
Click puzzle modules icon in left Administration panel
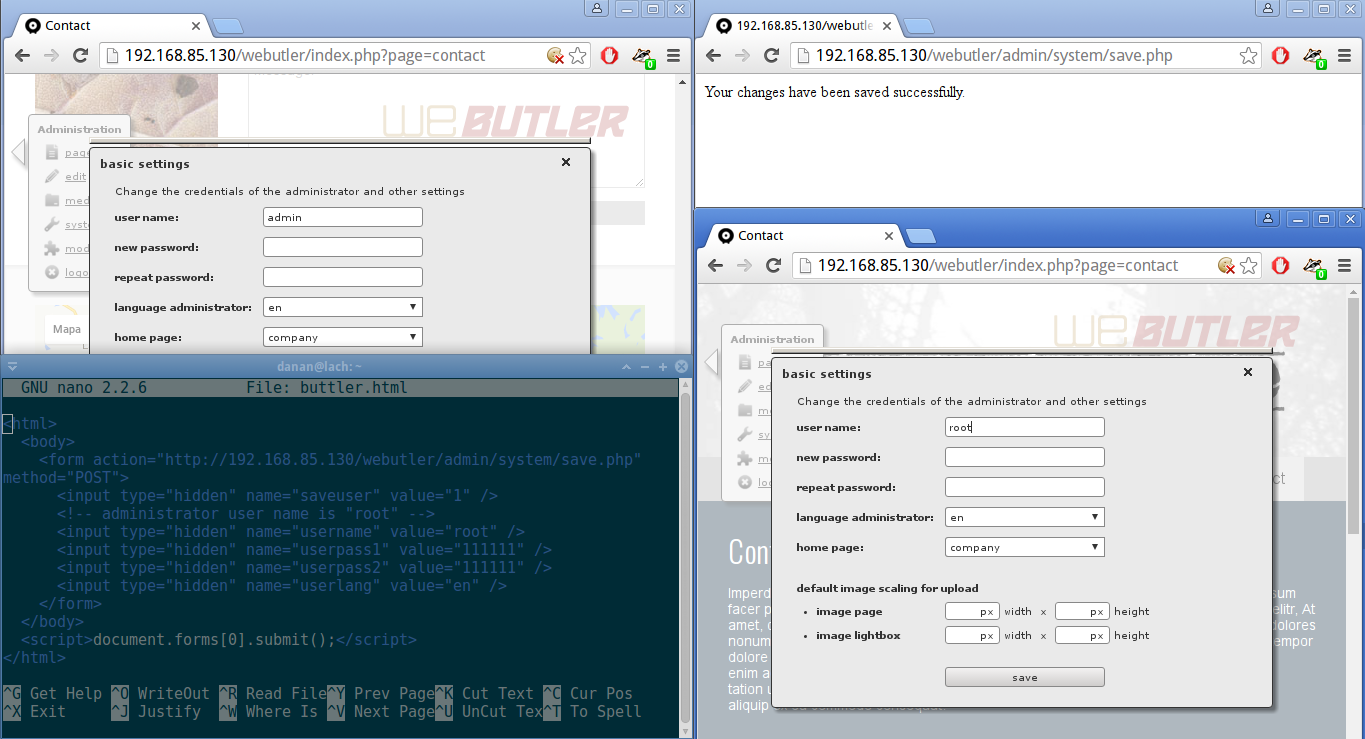click(52, 249)
